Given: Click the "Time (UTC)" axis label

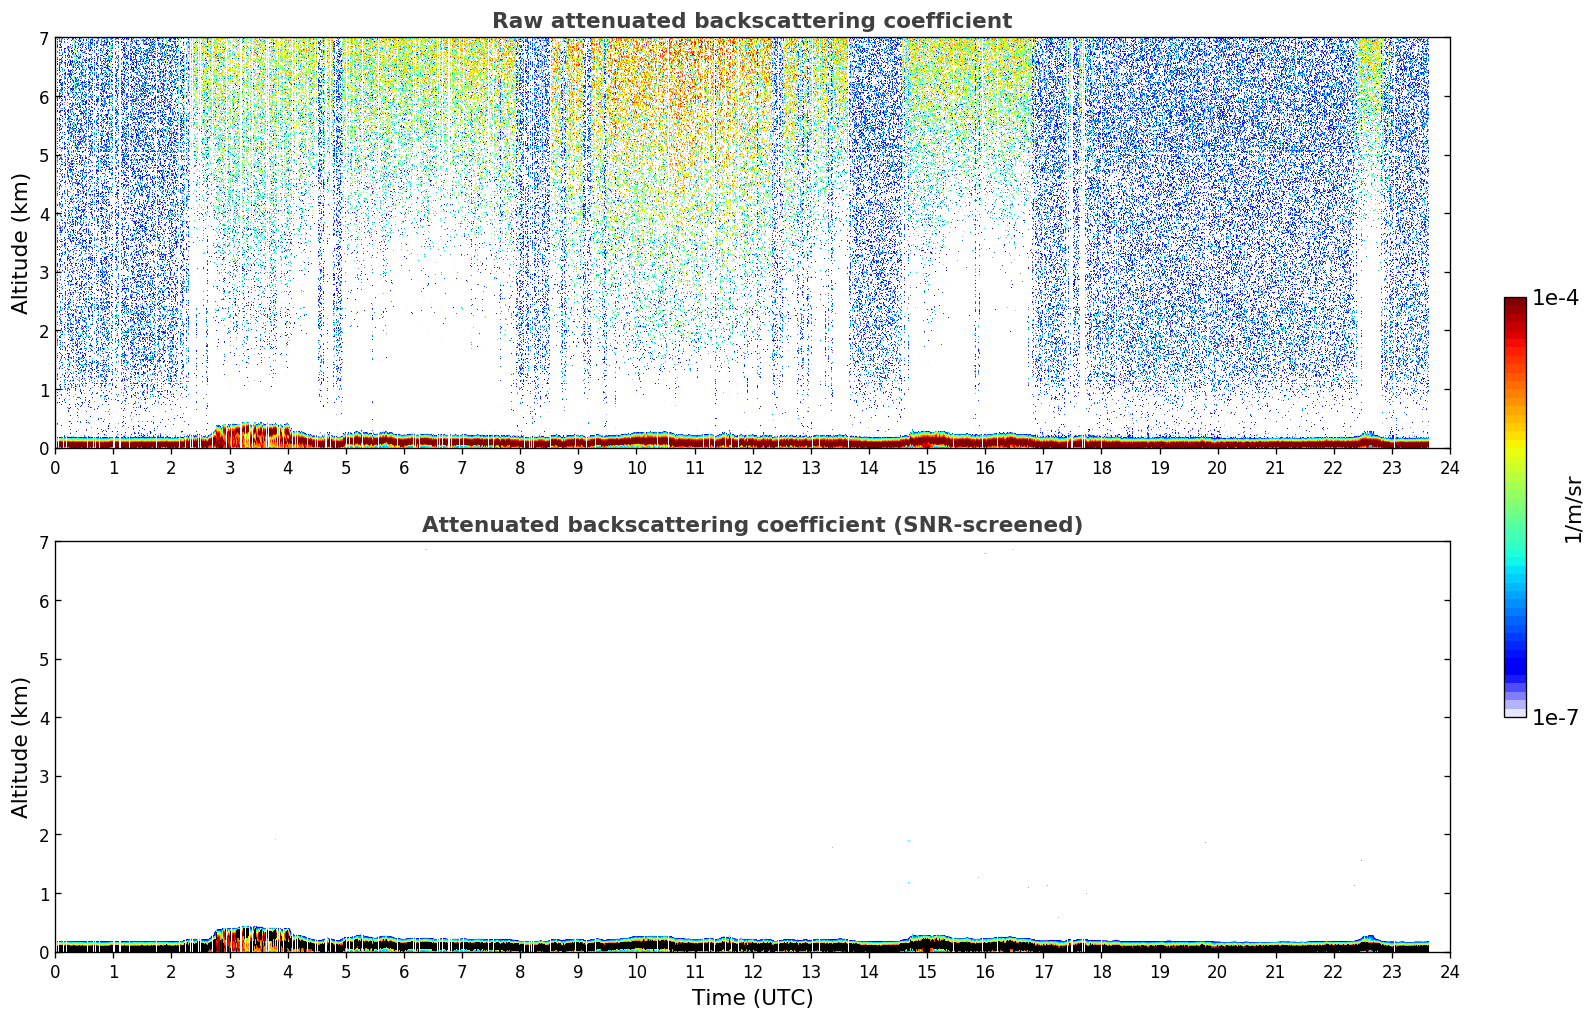Looking at the screenshot, I should (x=752, y=998).
